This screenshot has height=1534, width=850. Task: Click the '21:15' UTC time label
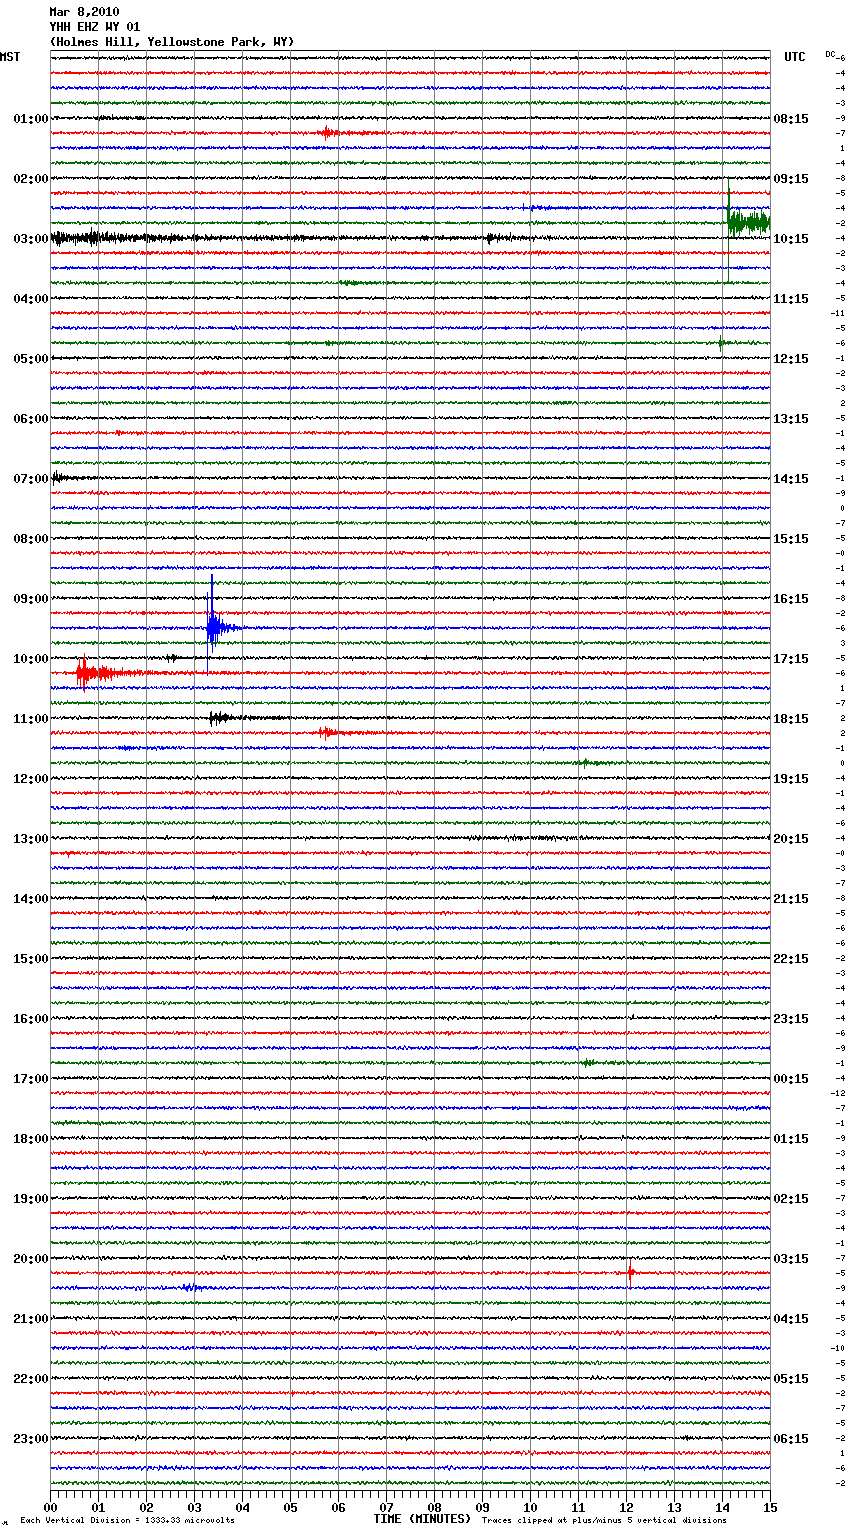pos(791,899)
